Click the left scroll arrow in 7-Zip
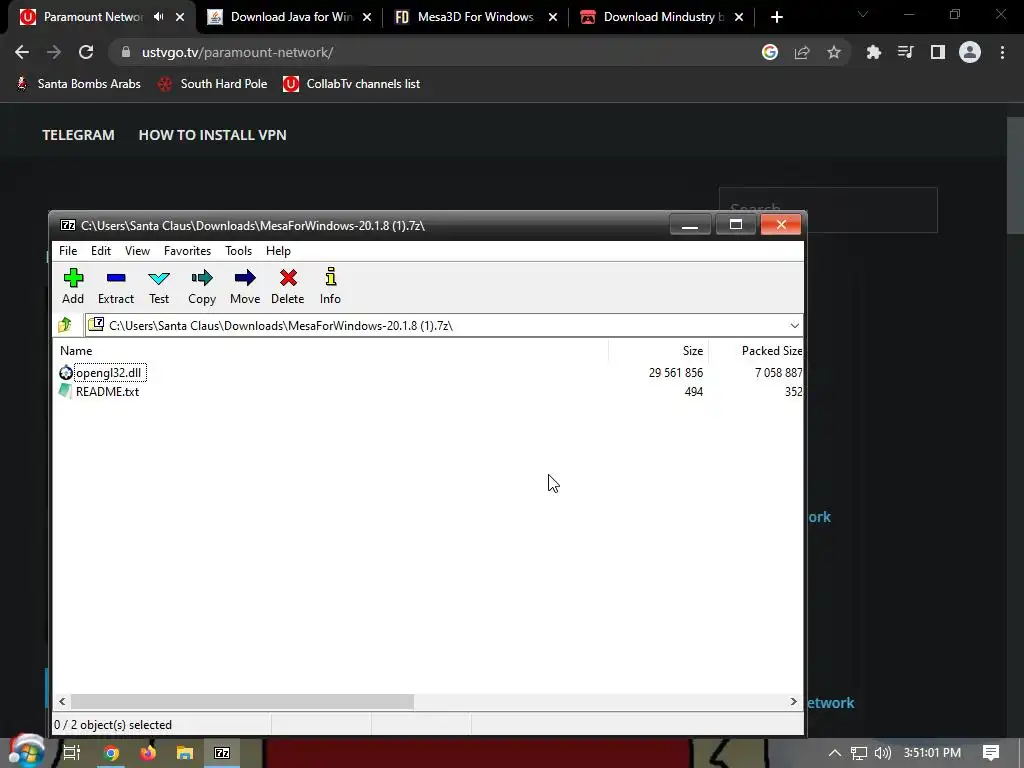 click(62, 701)
